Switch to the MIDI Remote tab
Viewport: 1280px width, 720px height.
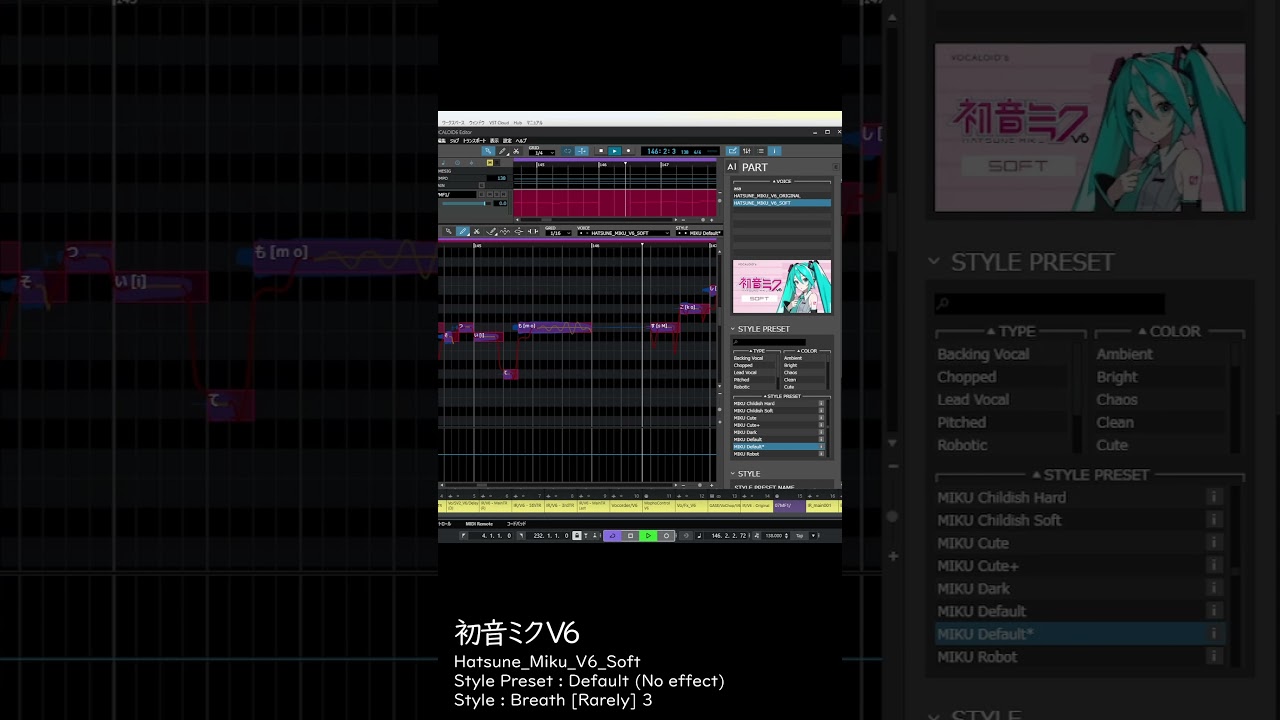479,524
